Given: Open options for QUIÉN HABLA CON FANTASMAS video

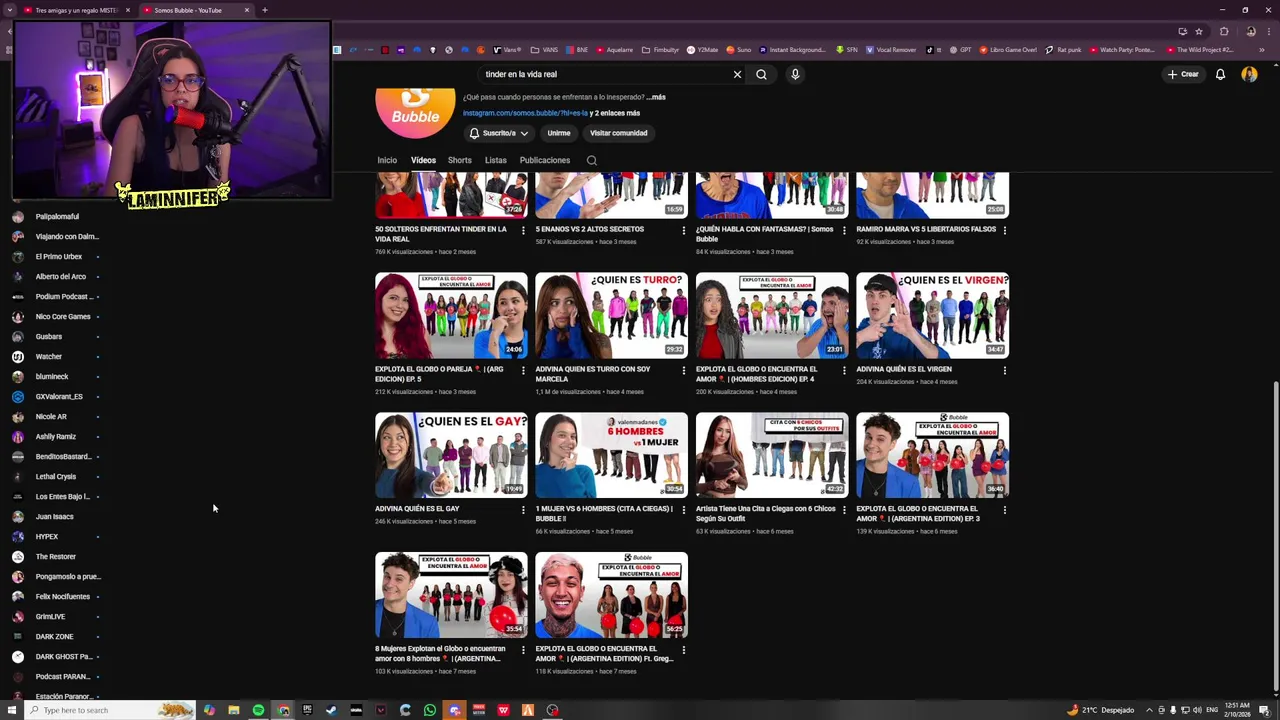Looking at the screenshot, I should point(844,230).
